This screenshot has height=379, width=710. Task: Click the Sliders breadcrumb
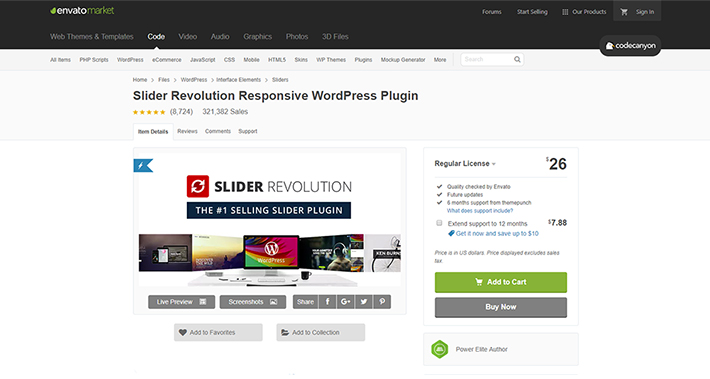click(280, 80)
